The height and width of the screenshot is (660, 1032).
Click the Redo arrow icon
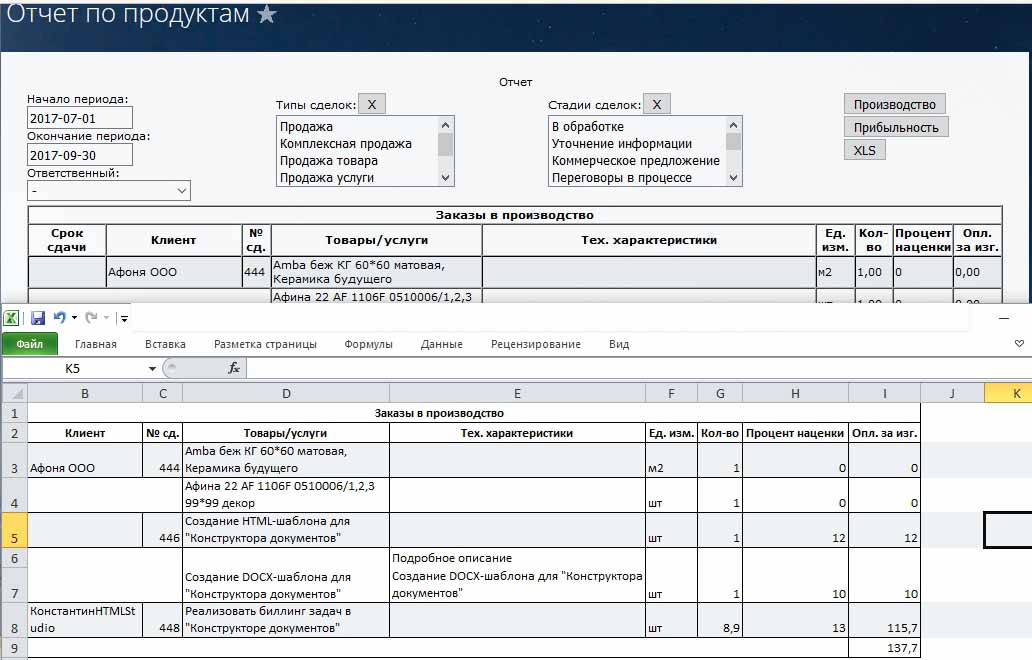[x=91, y=318]
